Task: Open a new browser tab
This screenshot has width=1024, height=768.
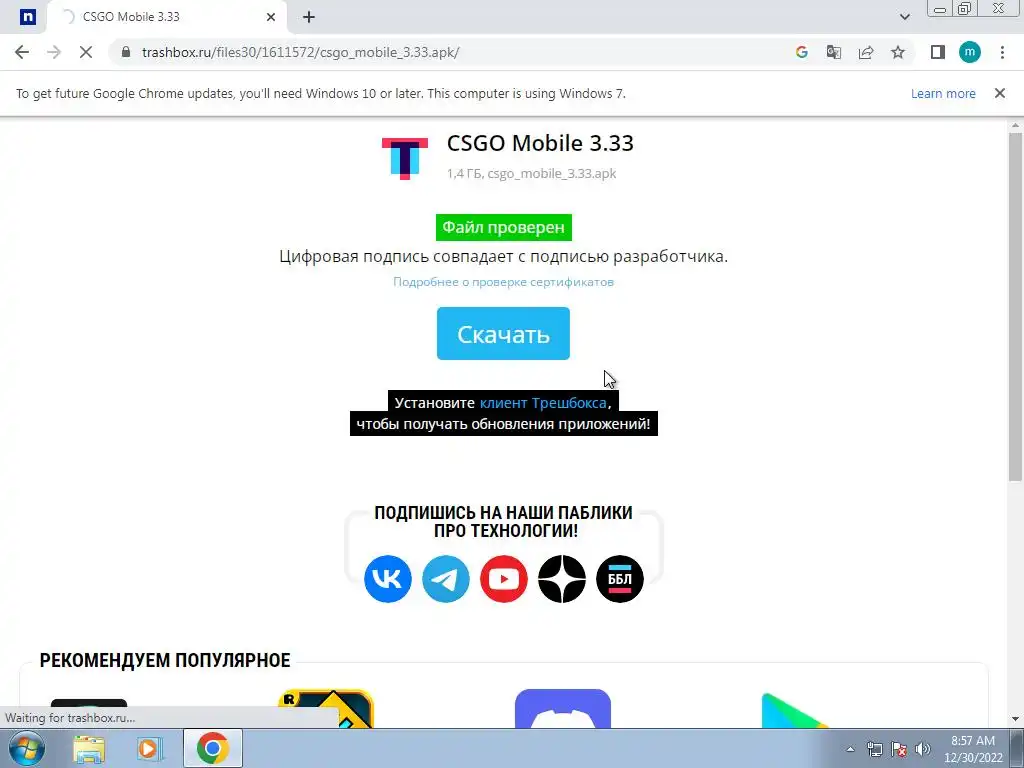Action: [x=309, y=17]
